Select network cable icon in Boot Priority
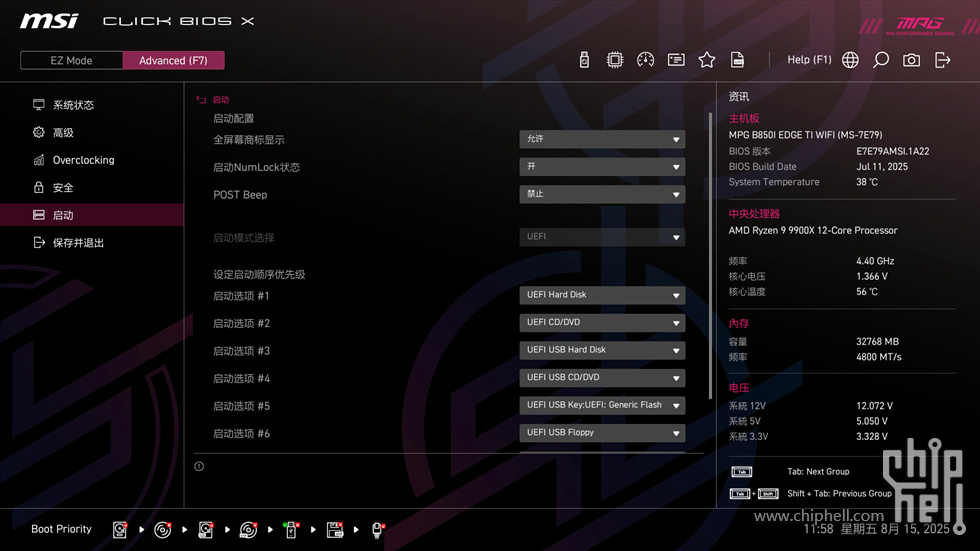 point(378,530)
